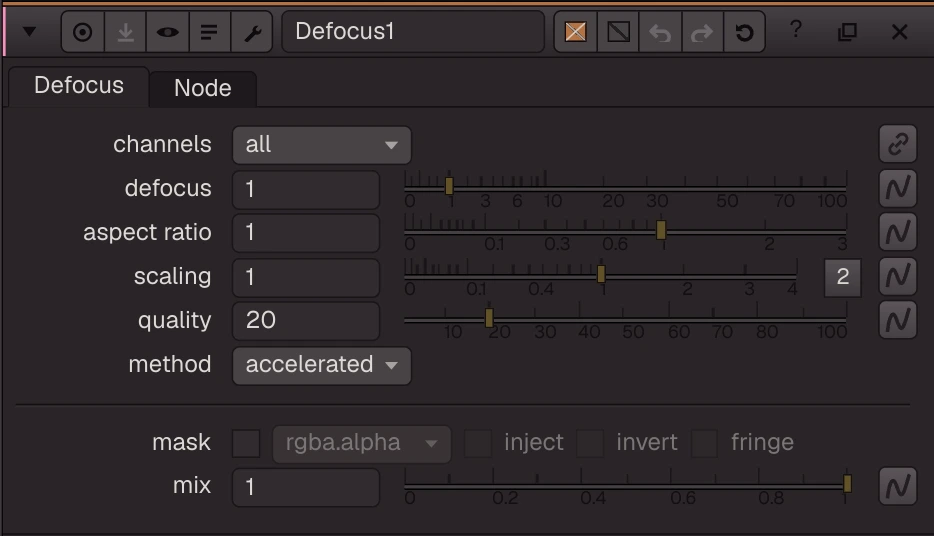This screenshot has height=536, width=934.
Task: Click the revert circular arrow icon
Action: click(x=744, y=32)
